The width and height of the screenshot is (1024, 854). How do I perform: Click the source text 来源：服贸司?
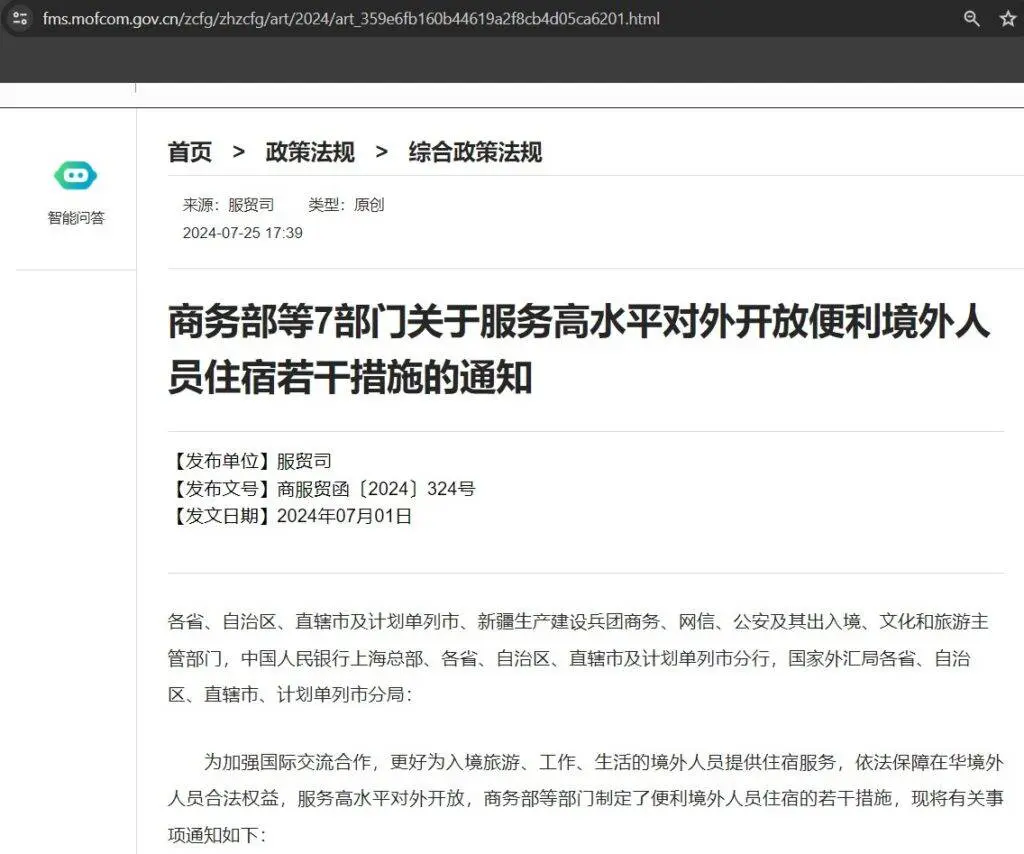[229, 205]
